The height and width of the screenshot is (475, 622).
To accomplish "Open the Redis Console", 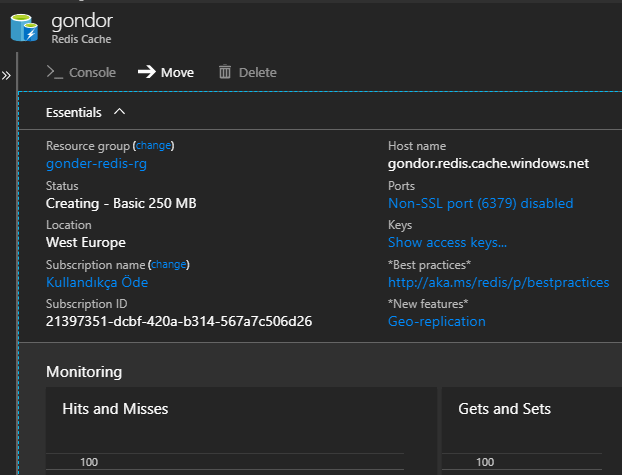I will [x=81, y=72].
